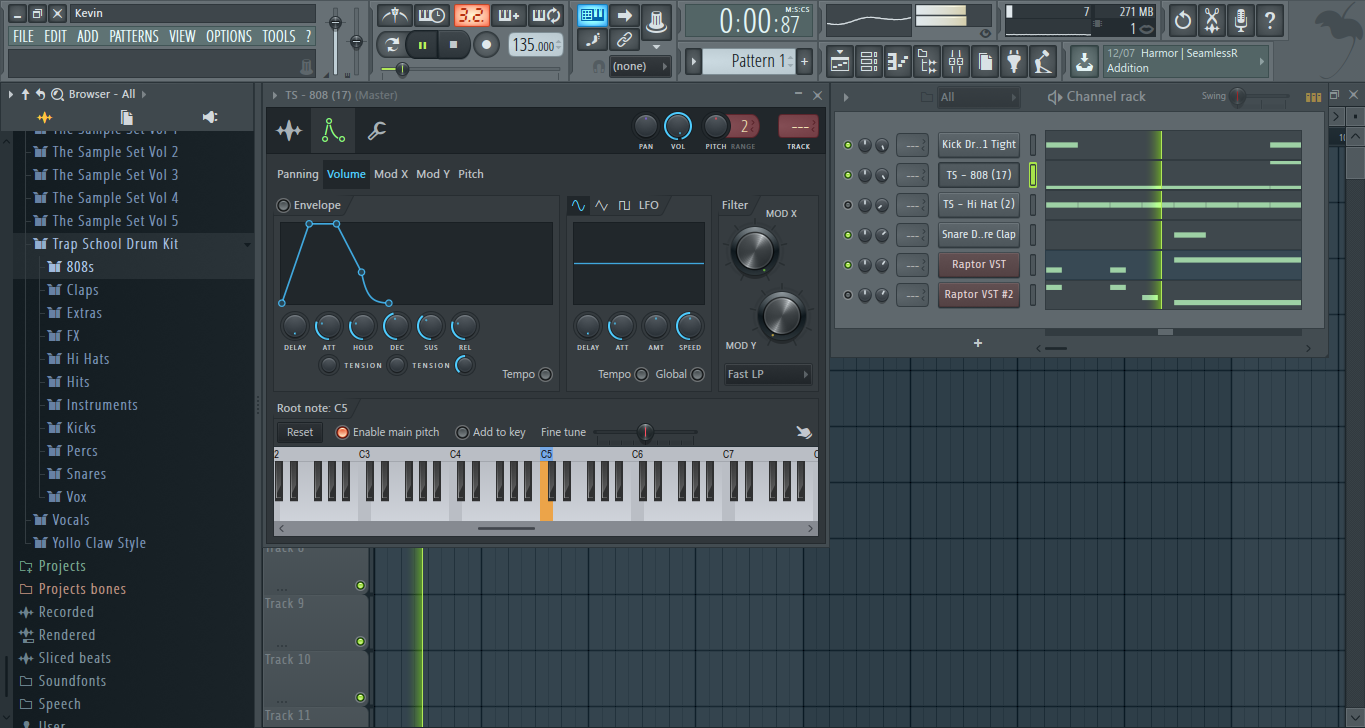Add a channel with the plus icon

(x=978, y=343)
